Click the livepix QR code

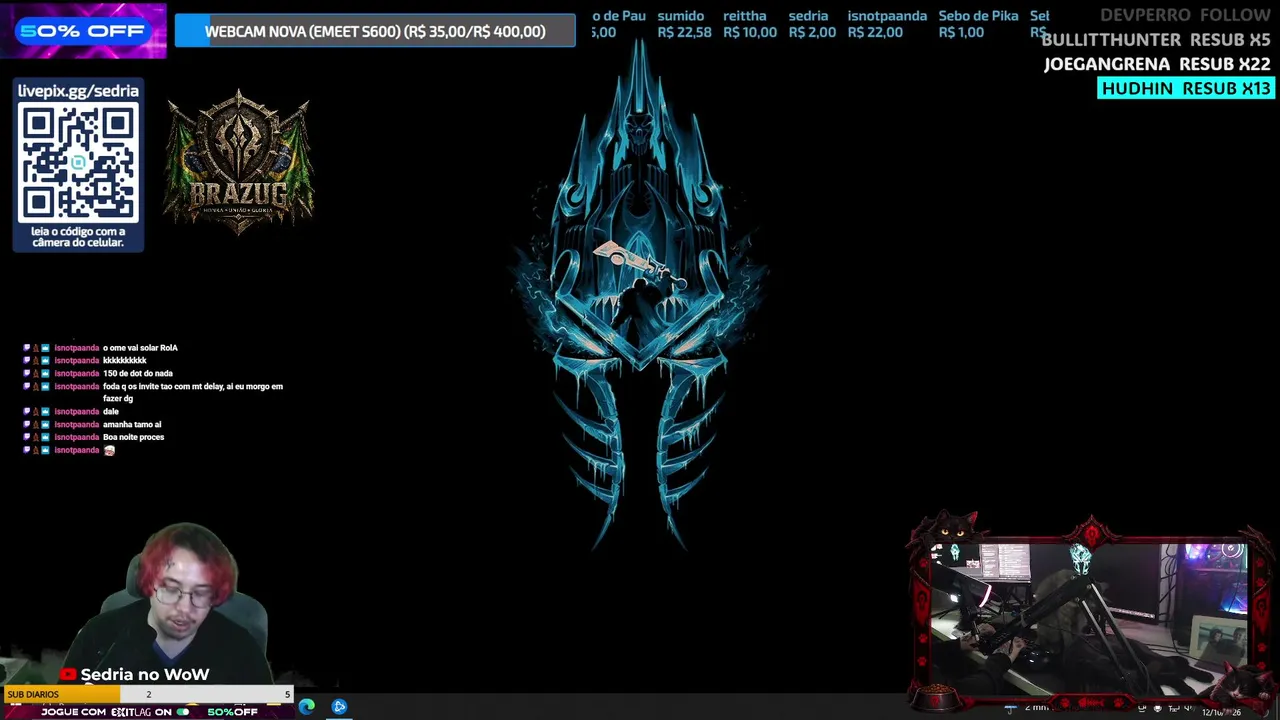pyautogui.click(x=78, y=164)
